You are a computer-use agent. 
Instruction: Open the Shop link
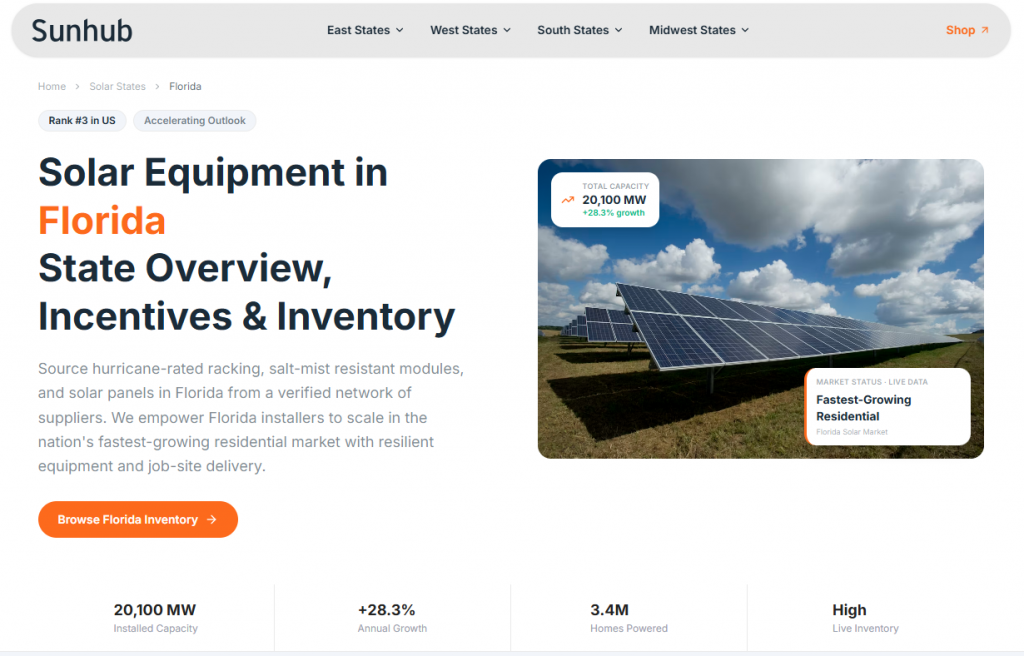(967, 30)
